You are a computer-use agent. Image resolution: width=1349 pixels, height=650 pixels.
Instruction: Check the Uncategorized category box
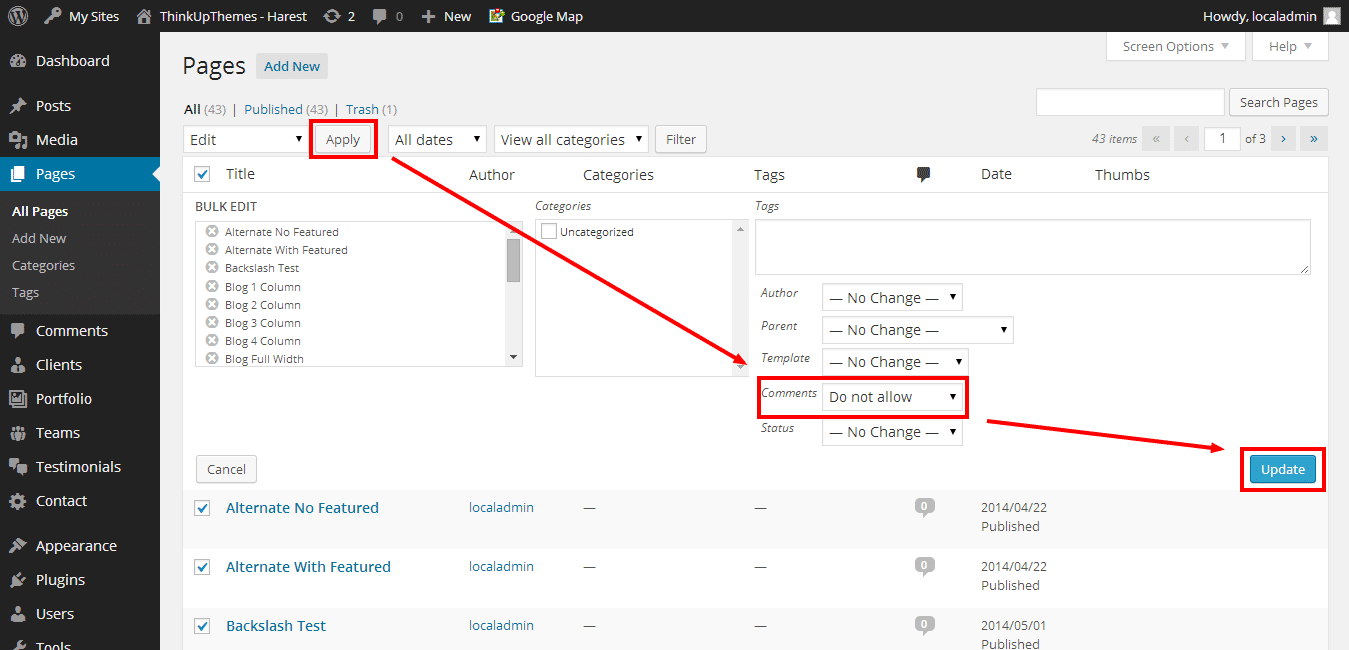[549, 232]
